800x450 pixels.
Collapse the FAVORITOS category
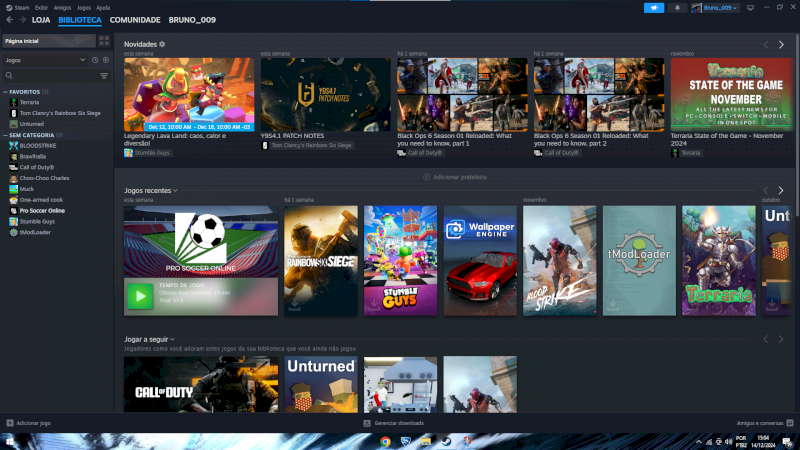(6, 92)
